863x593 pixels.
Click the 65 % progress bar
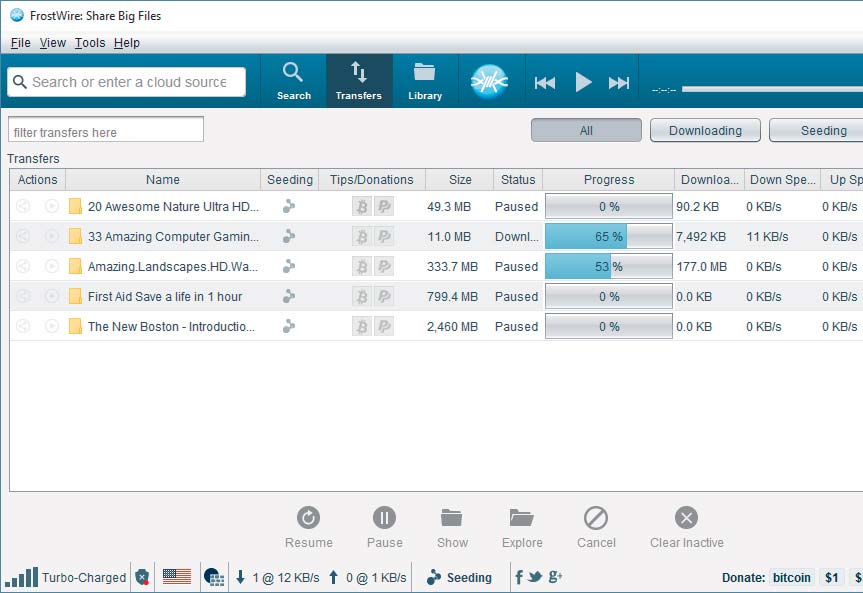(609, 236)
